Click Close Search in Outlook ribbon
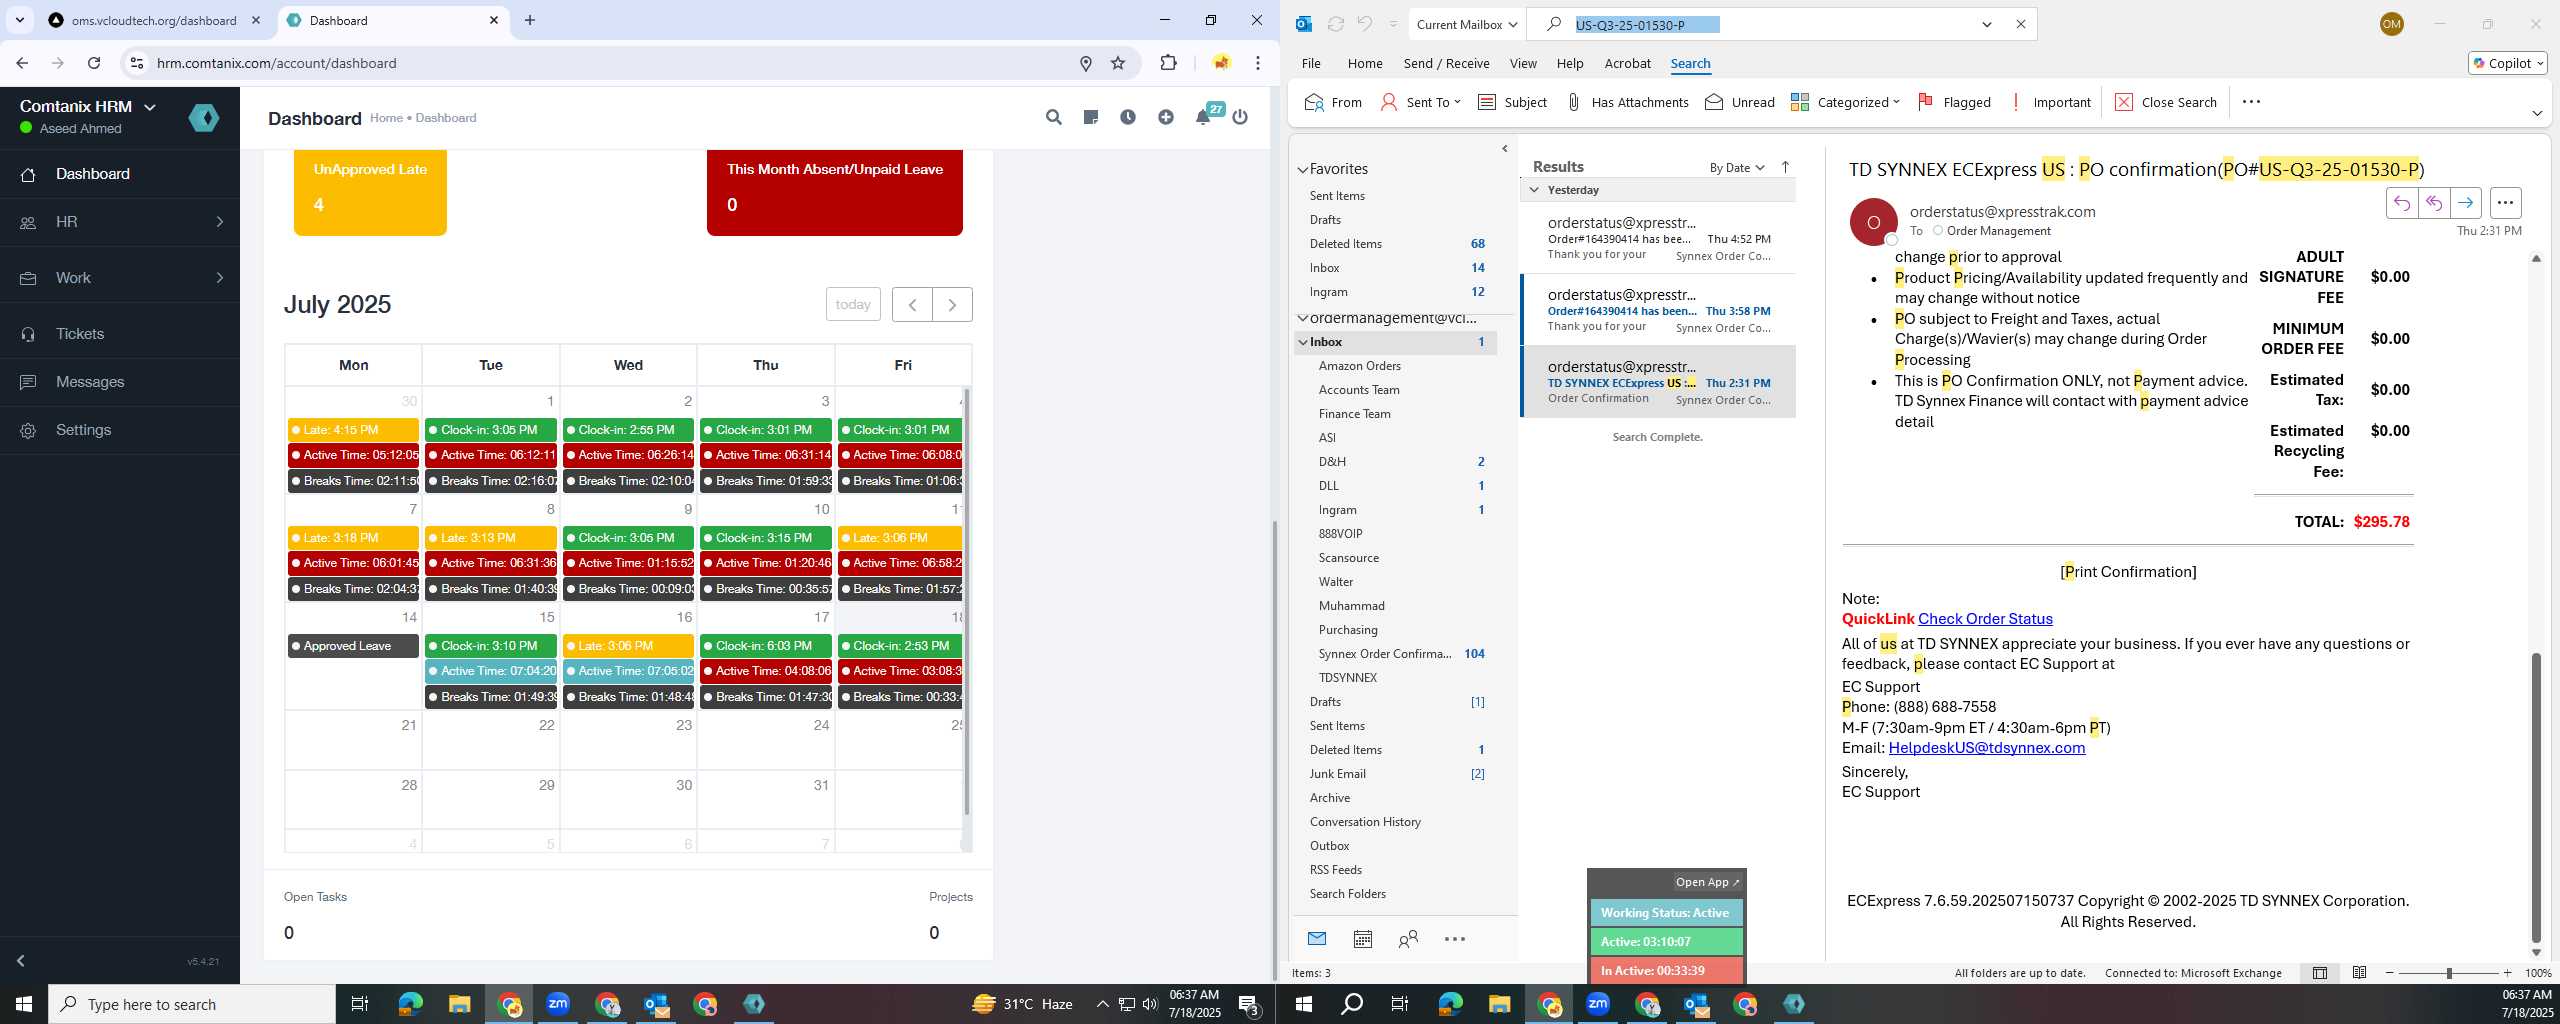This screenshot has width=2560, height=1024. [x=2166, y=102]
